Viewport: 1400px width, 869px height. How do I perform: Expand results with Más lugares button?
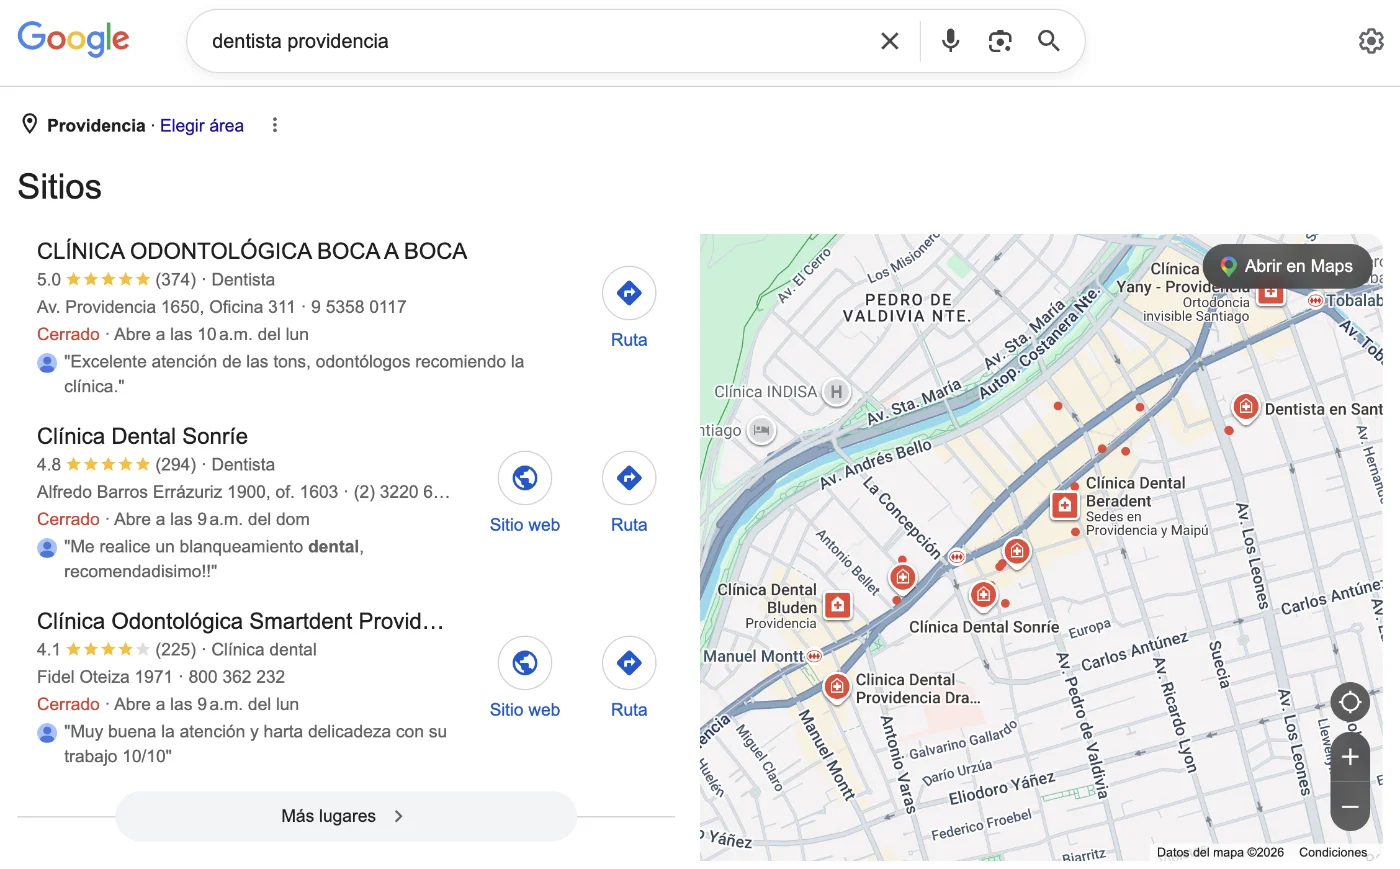346,816
